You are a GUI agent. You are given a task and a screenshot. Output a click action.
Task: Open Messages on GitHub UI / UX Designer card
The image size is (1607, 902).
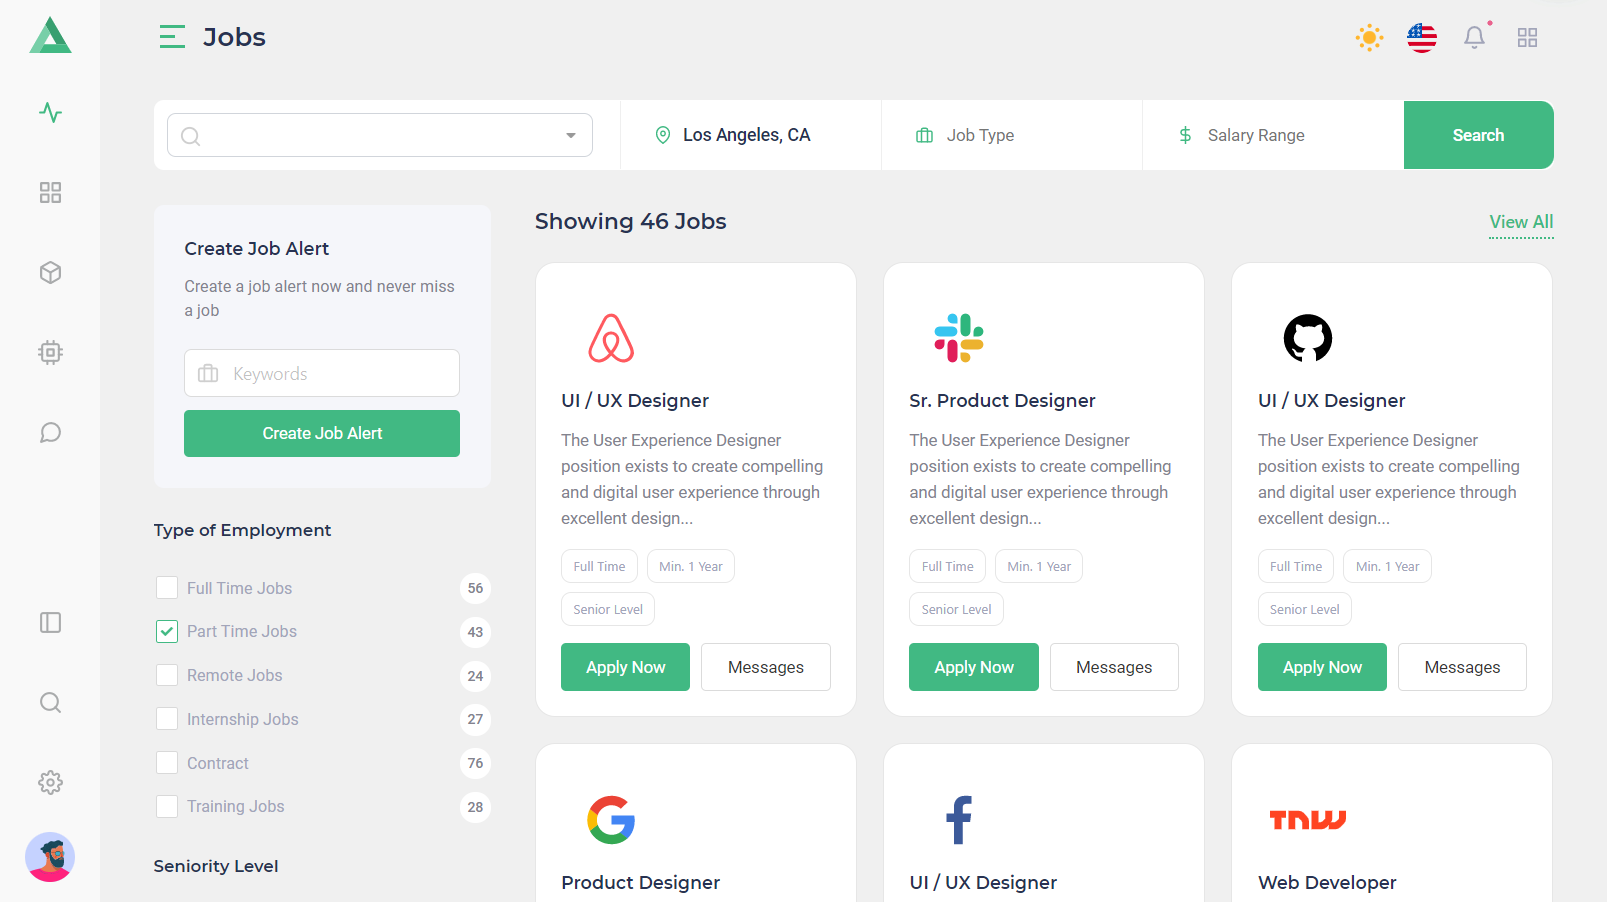[1462, 667]
